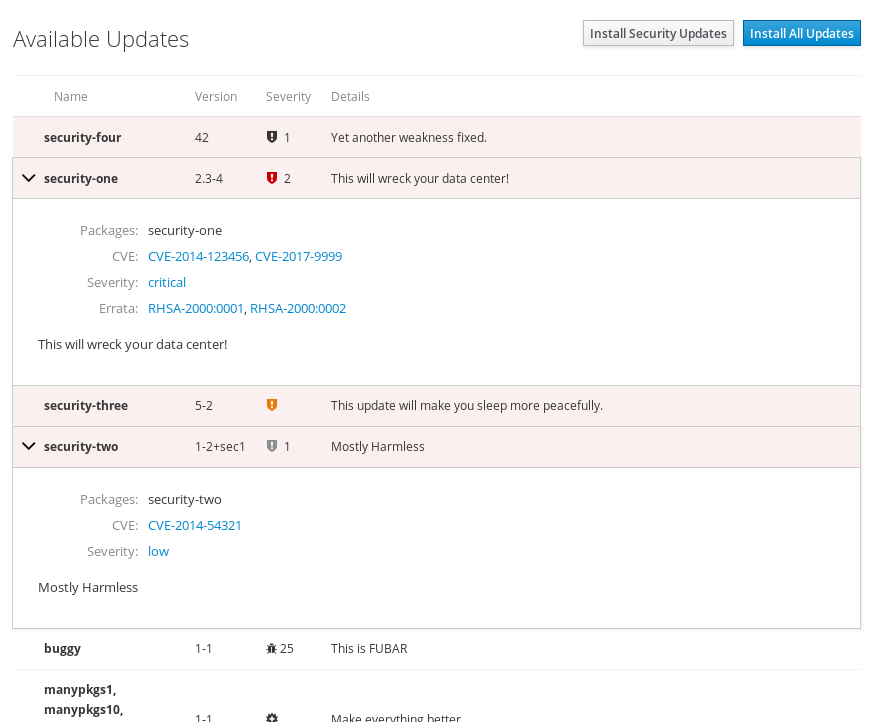Screen dimensions: 870x722
Task: Click the Details column header
Action: pyautogui.click(x=350, y=97)
